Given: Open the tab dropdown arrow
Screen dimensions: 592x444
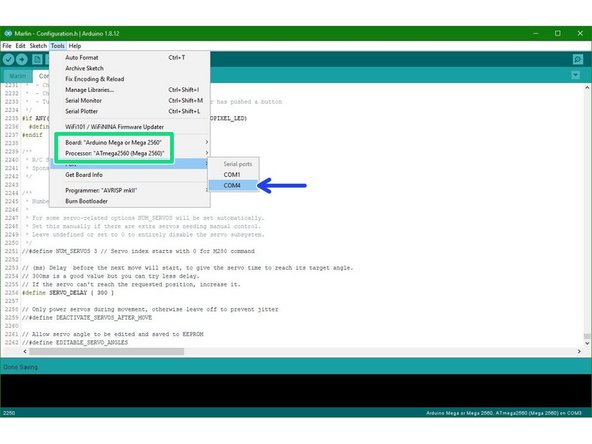Looking at the screenshot, I should click(x=575, y=75).
